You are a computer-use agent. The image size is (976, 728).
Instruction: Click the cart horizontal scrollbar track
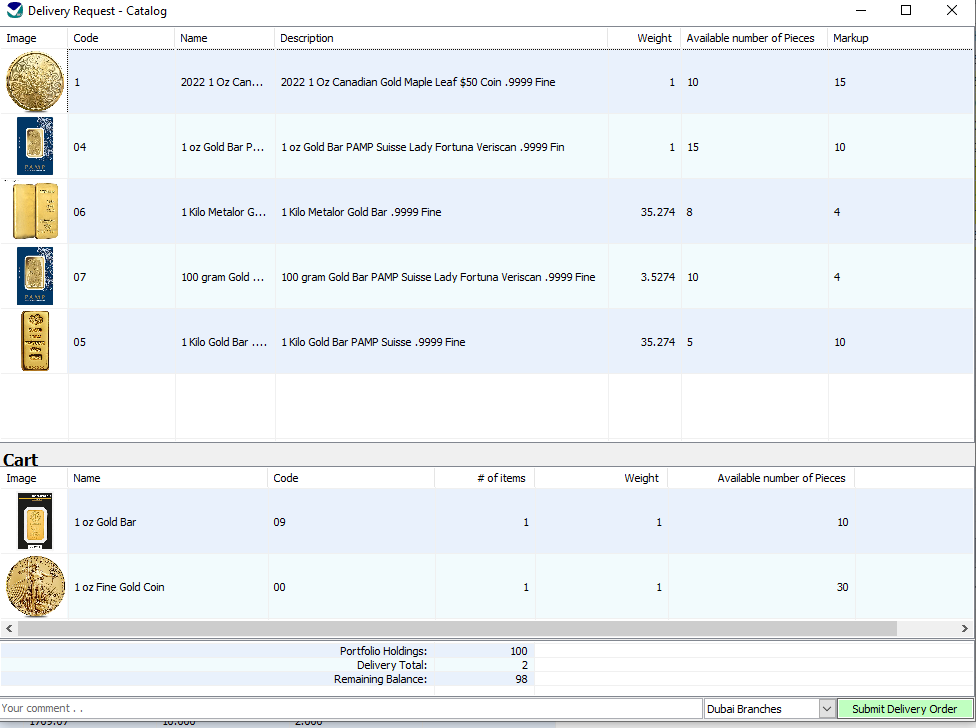pos(930,629)
